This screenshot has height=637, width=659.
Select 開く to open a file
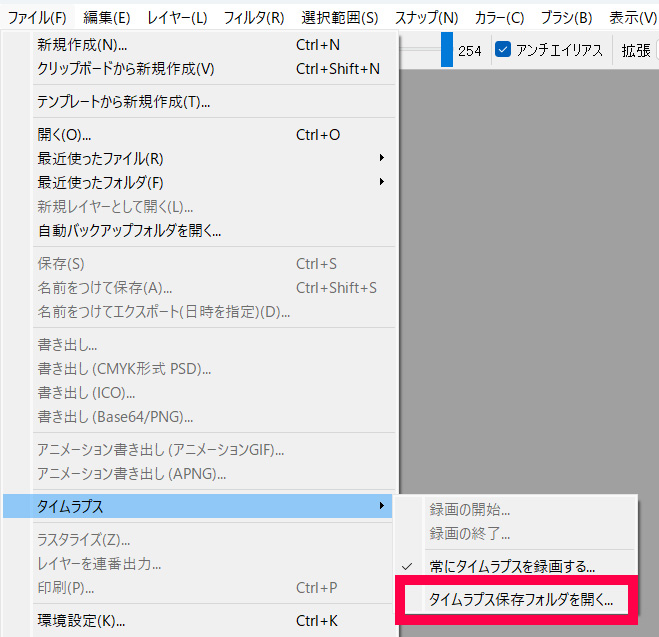[65, 134]
